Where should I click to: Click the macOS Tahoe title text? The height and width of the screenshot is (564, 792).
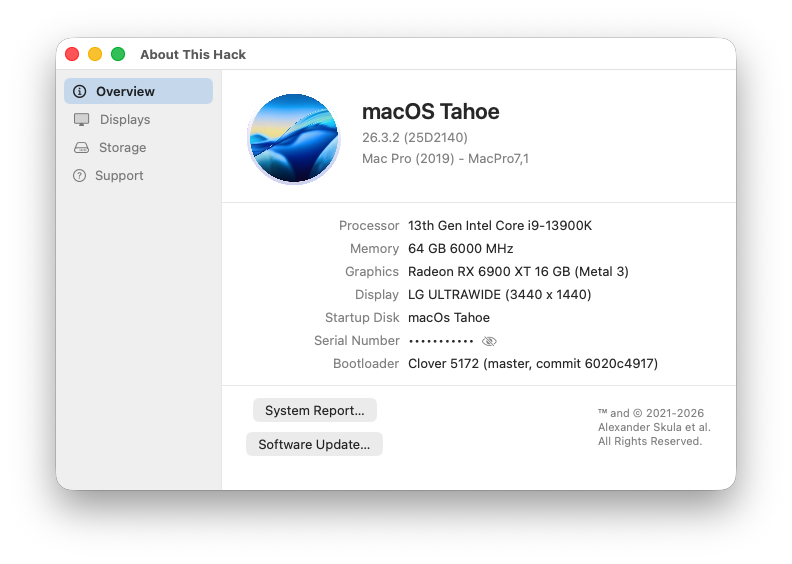(x=431, y=112)
